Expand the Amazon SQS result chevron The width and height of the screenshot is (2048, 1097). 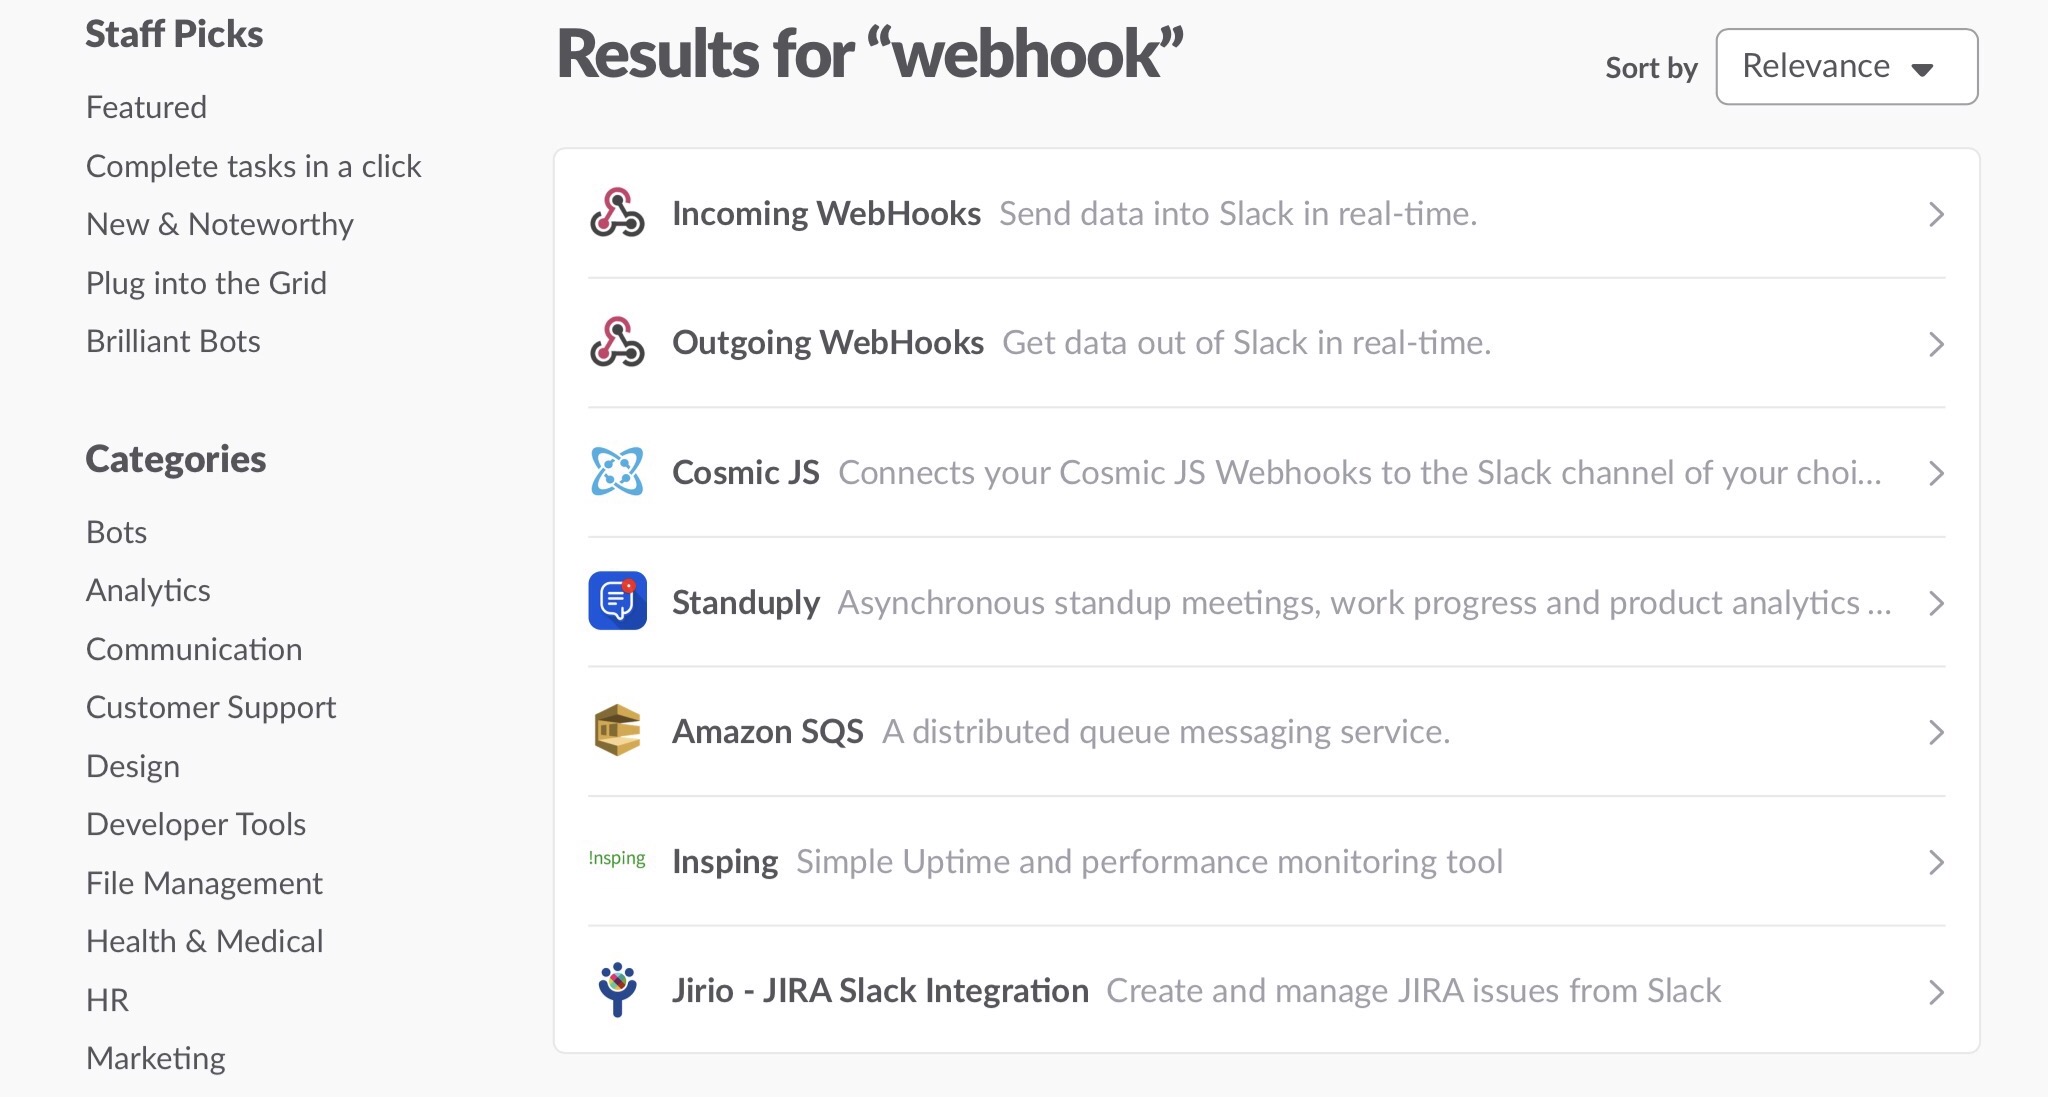pos(1938,731)
